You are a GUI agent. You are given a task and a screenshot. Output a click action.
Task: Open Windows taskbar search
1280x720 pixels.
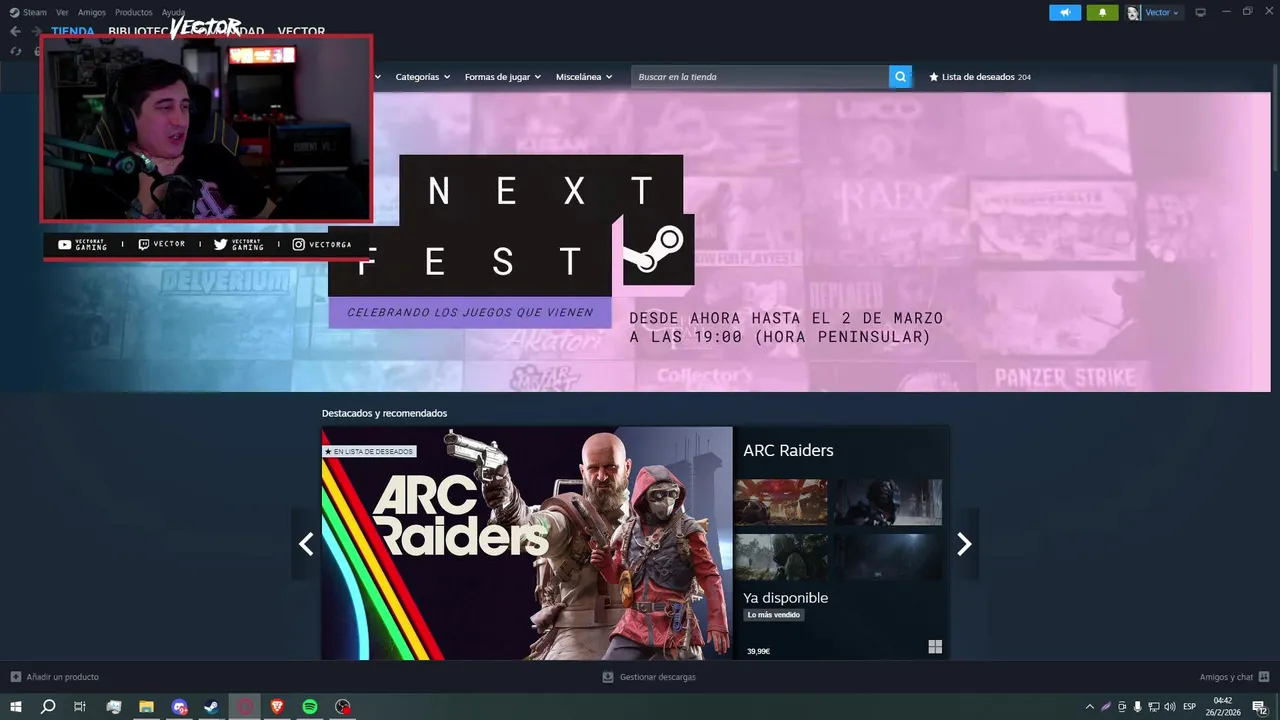click(x=48, y=707)
